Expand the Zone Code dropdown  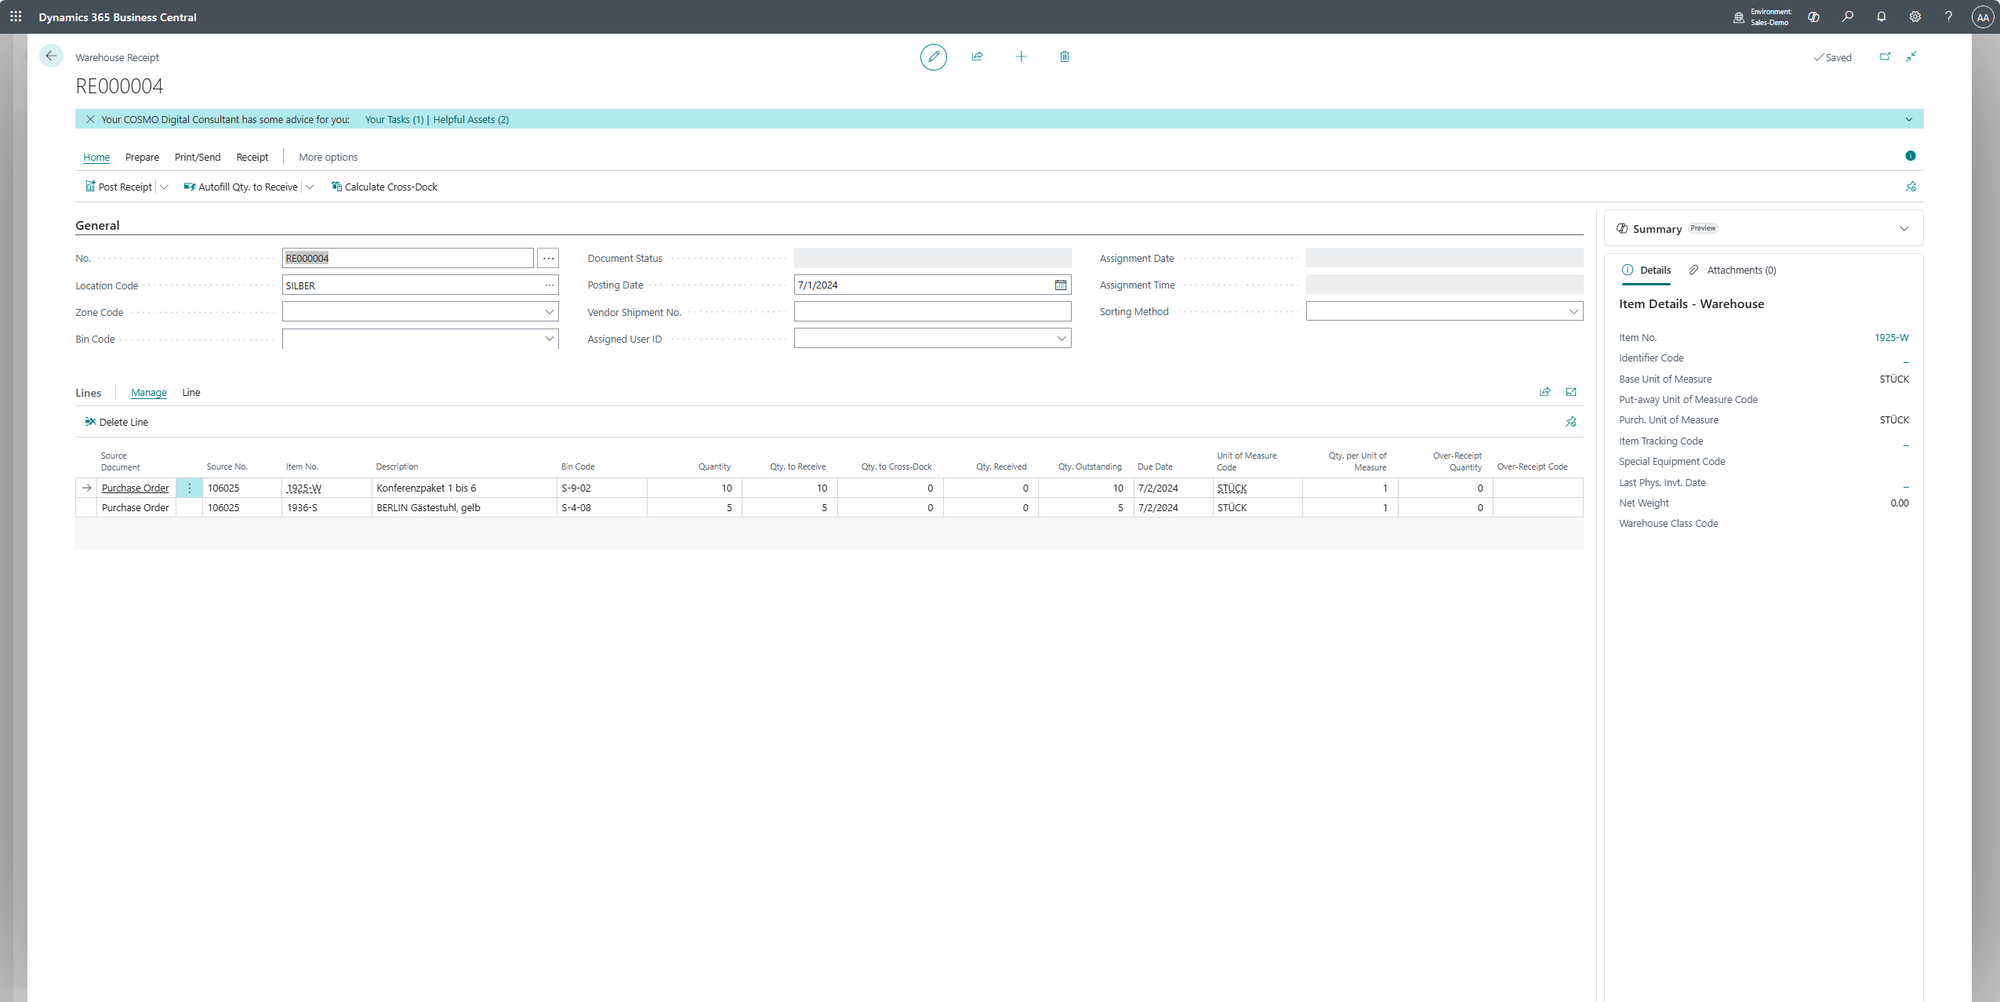tap(549, 312)
